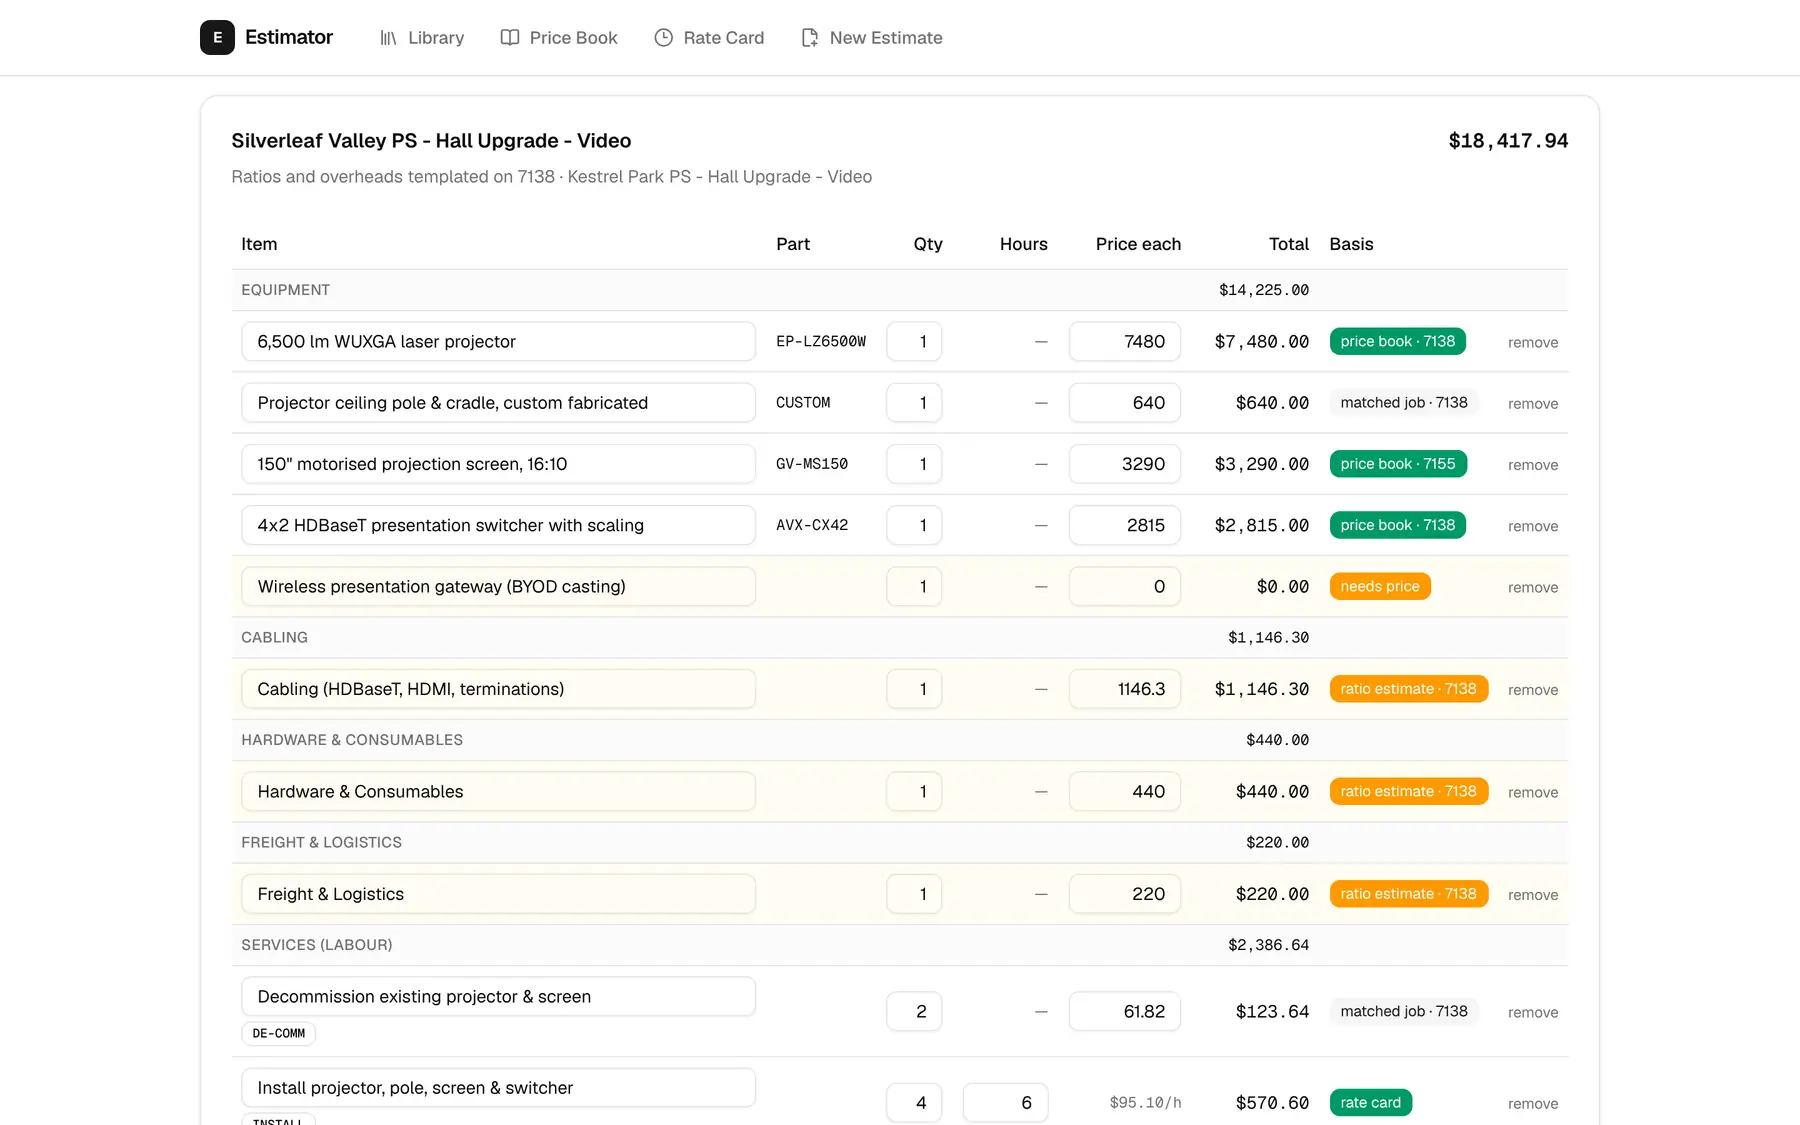Click the DE-COMM tag label

(279, 1033)
